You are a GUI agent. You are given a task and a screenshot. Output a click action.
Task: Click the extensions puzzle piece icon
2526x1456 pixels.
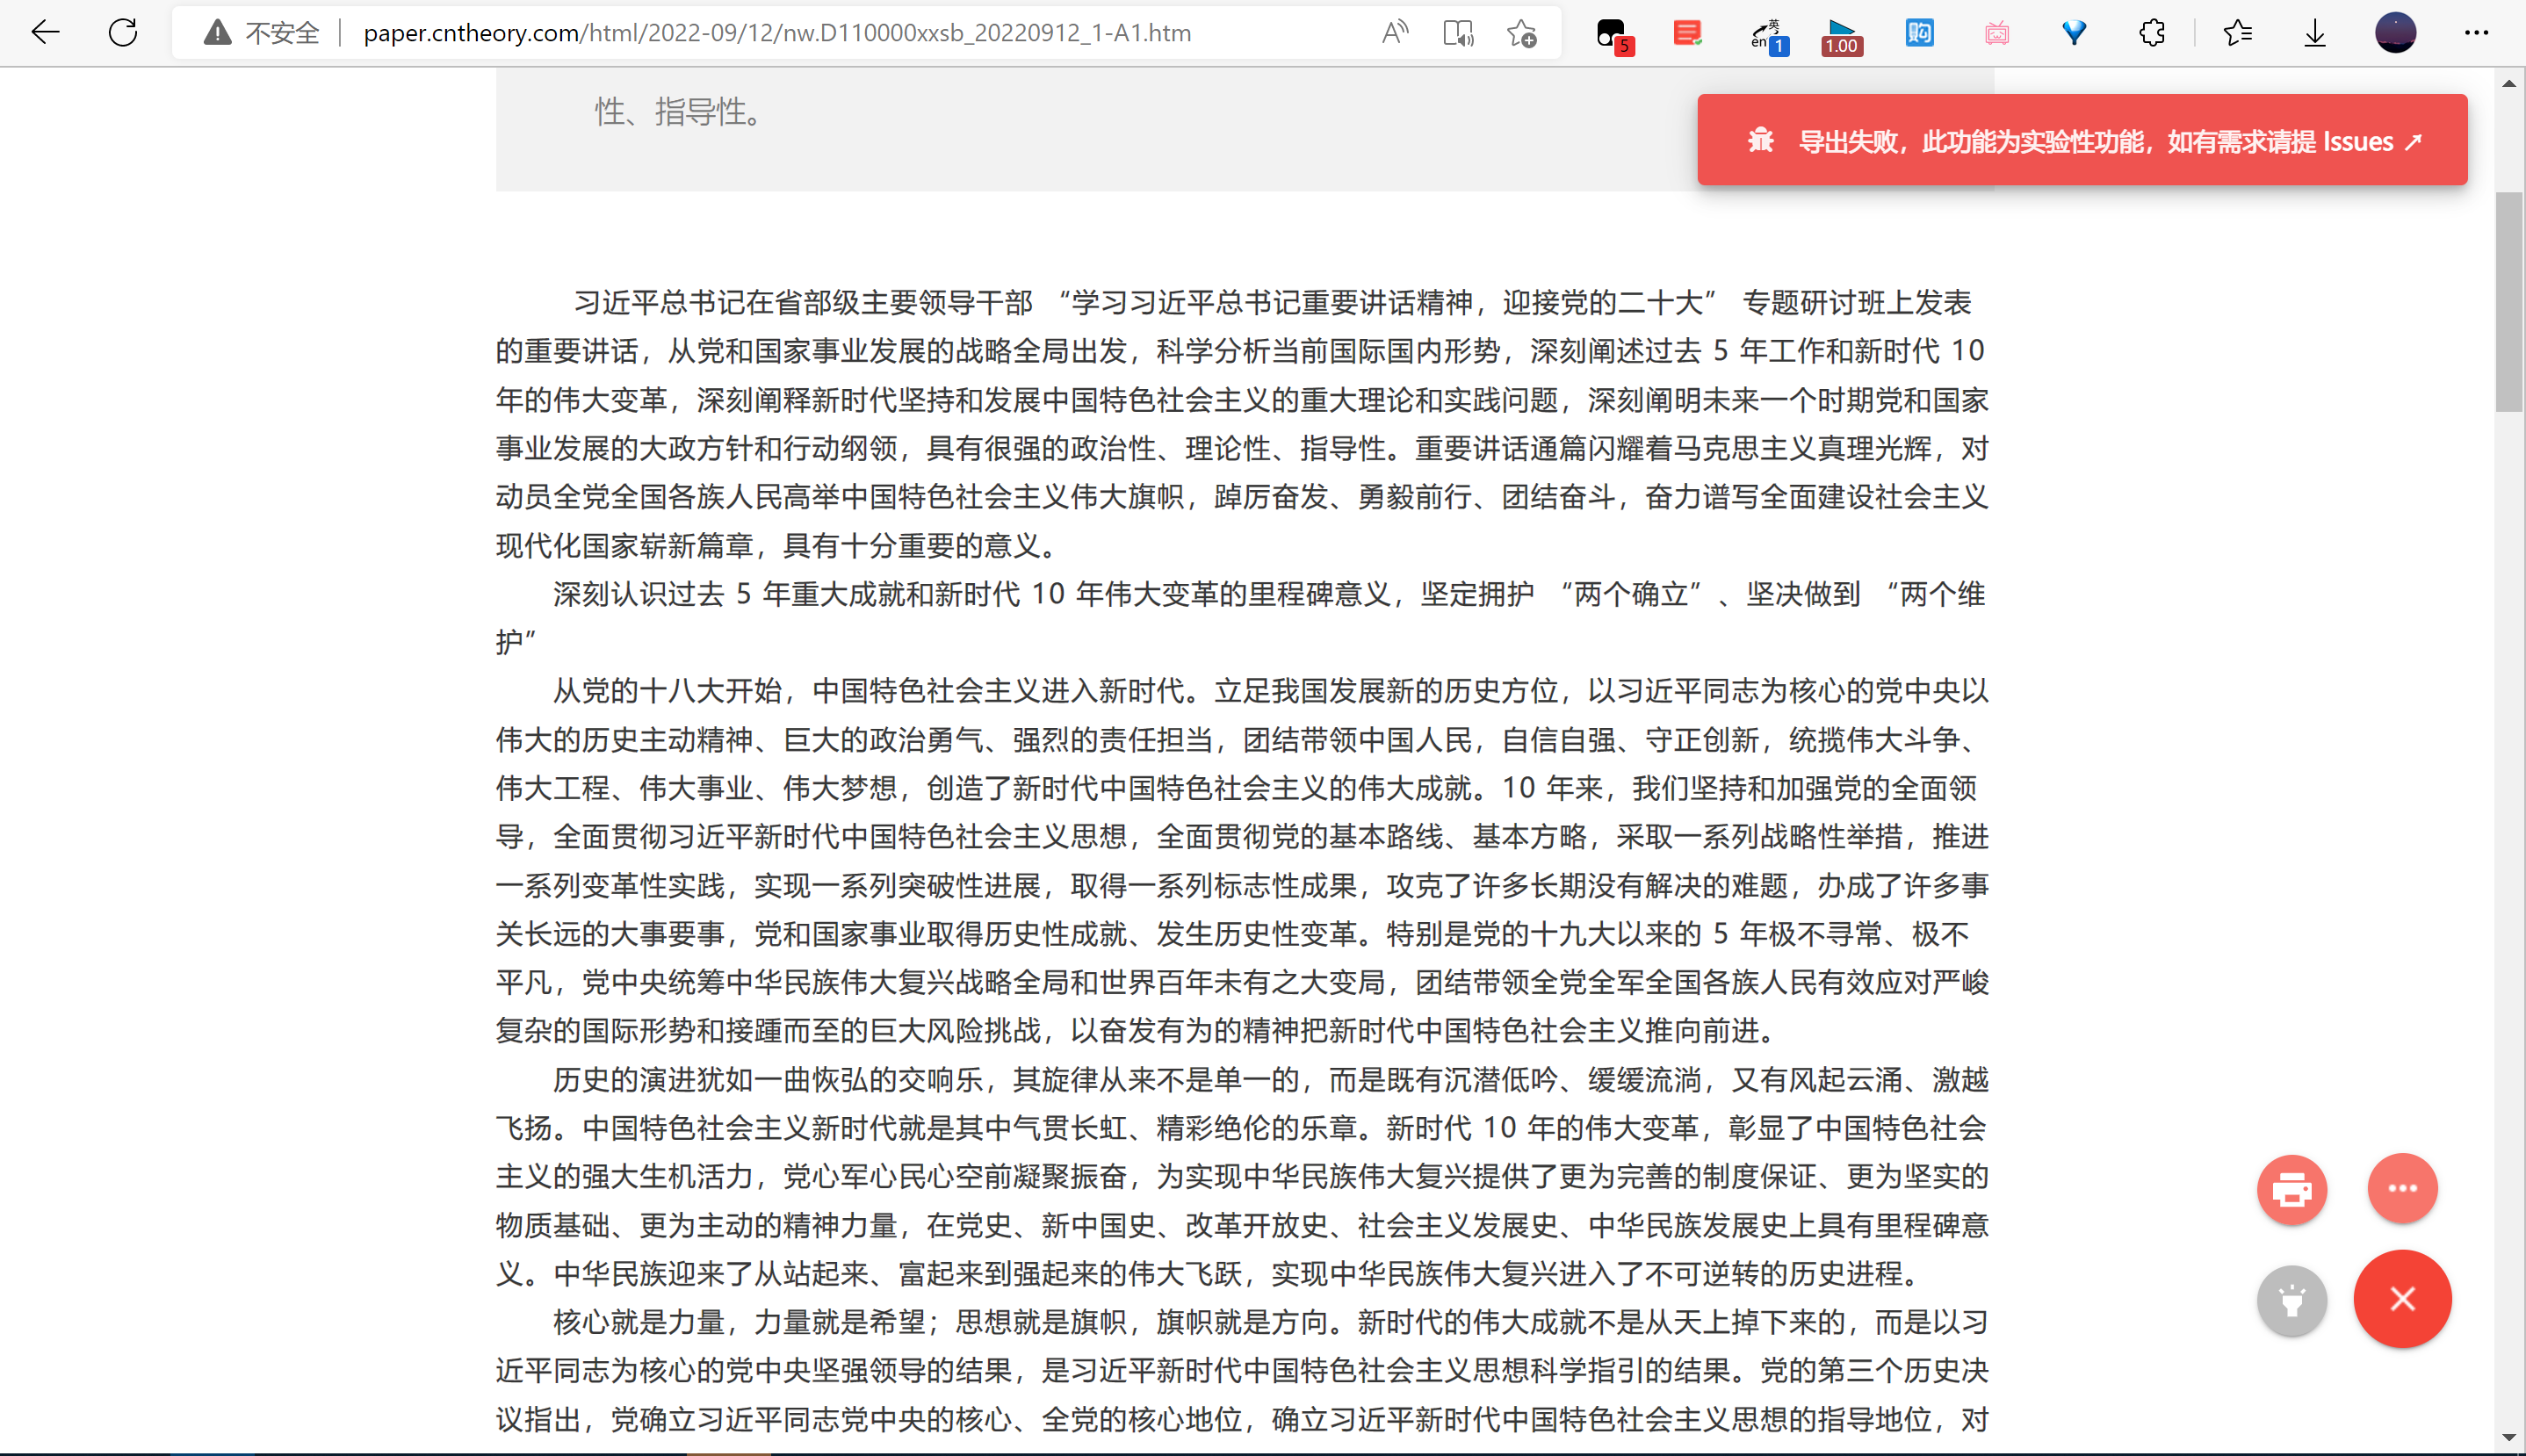(2151, 32)
